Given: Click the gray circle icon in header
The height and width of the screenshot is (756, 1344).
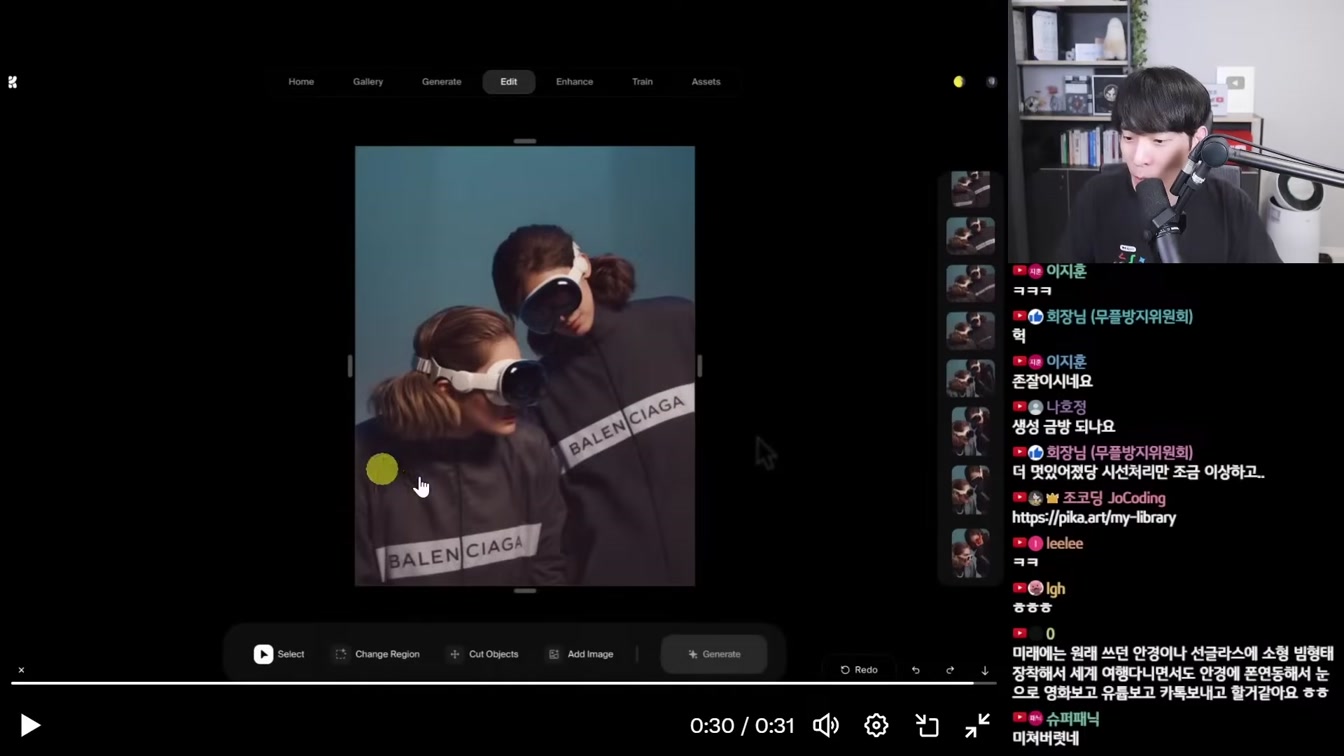Looking at the screenshot, I should tap(991, 82).
